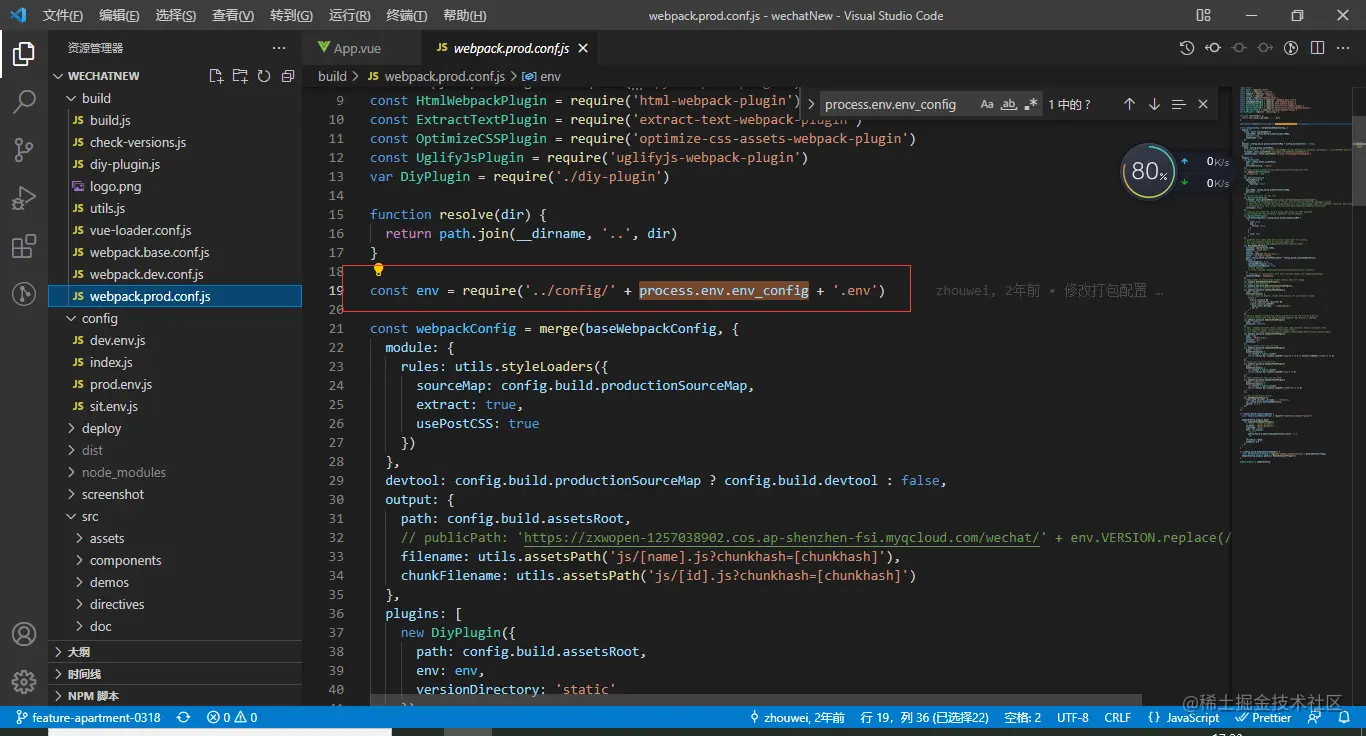Open the 终端(T) menu
Viewport: 1366px width, 736px height.
406,15
